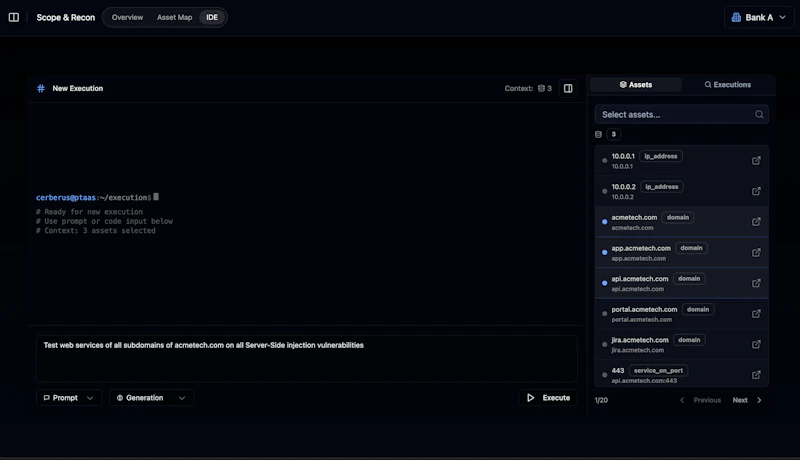Deselect the acmetech.com asset dot

(x=605, y=222)
